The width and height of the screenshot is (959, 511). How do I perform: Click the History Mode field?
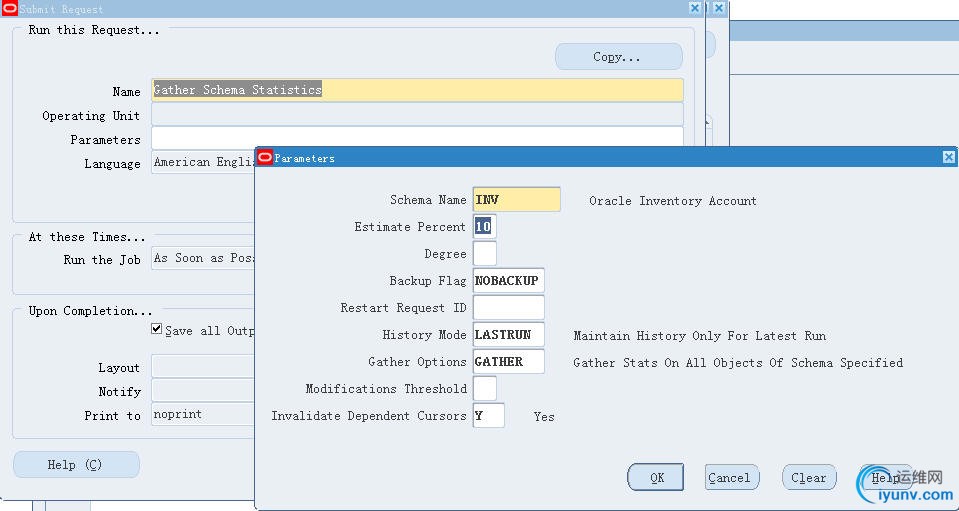click(508, 334)
